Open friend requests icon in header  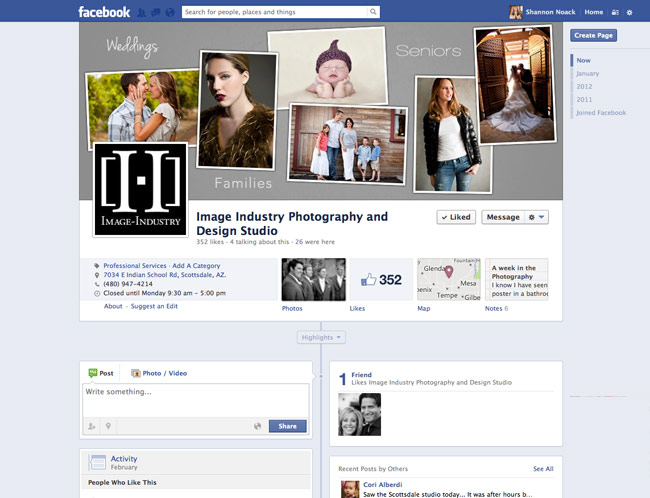pos(141,12)
